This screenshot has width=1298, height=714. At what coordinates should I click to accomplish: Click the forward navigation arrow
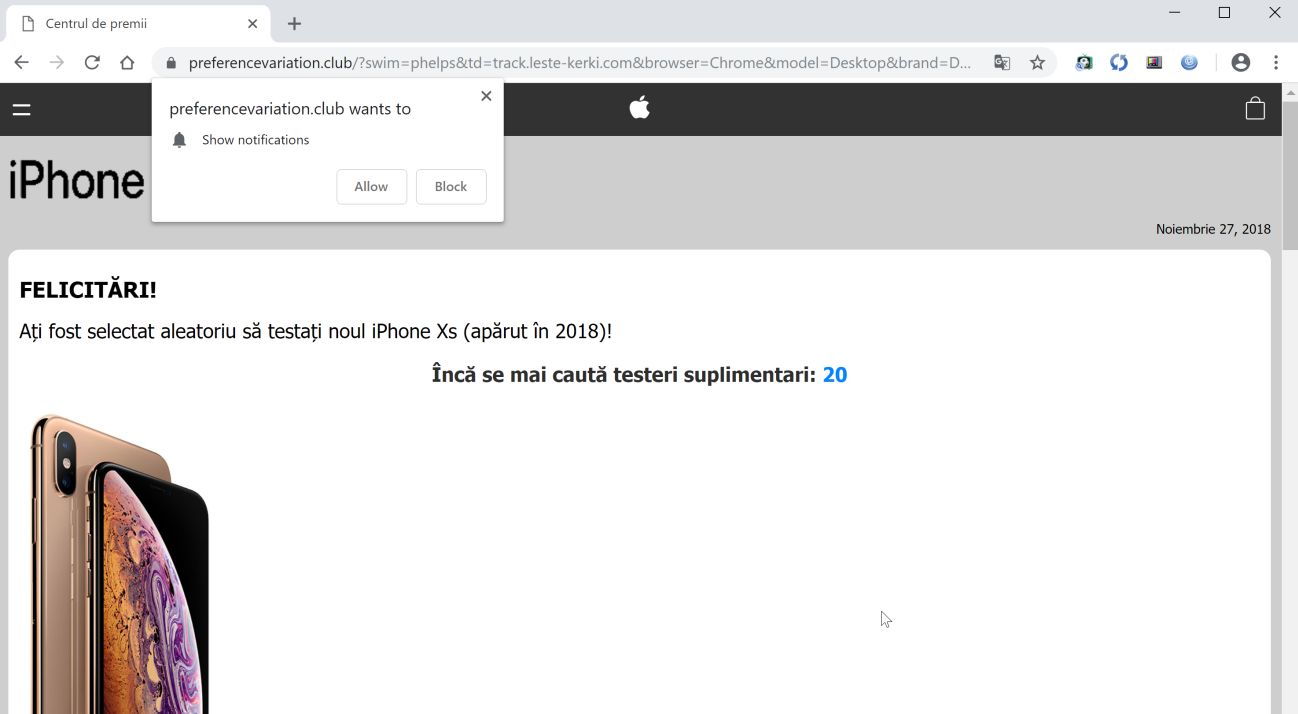[57, 62]
